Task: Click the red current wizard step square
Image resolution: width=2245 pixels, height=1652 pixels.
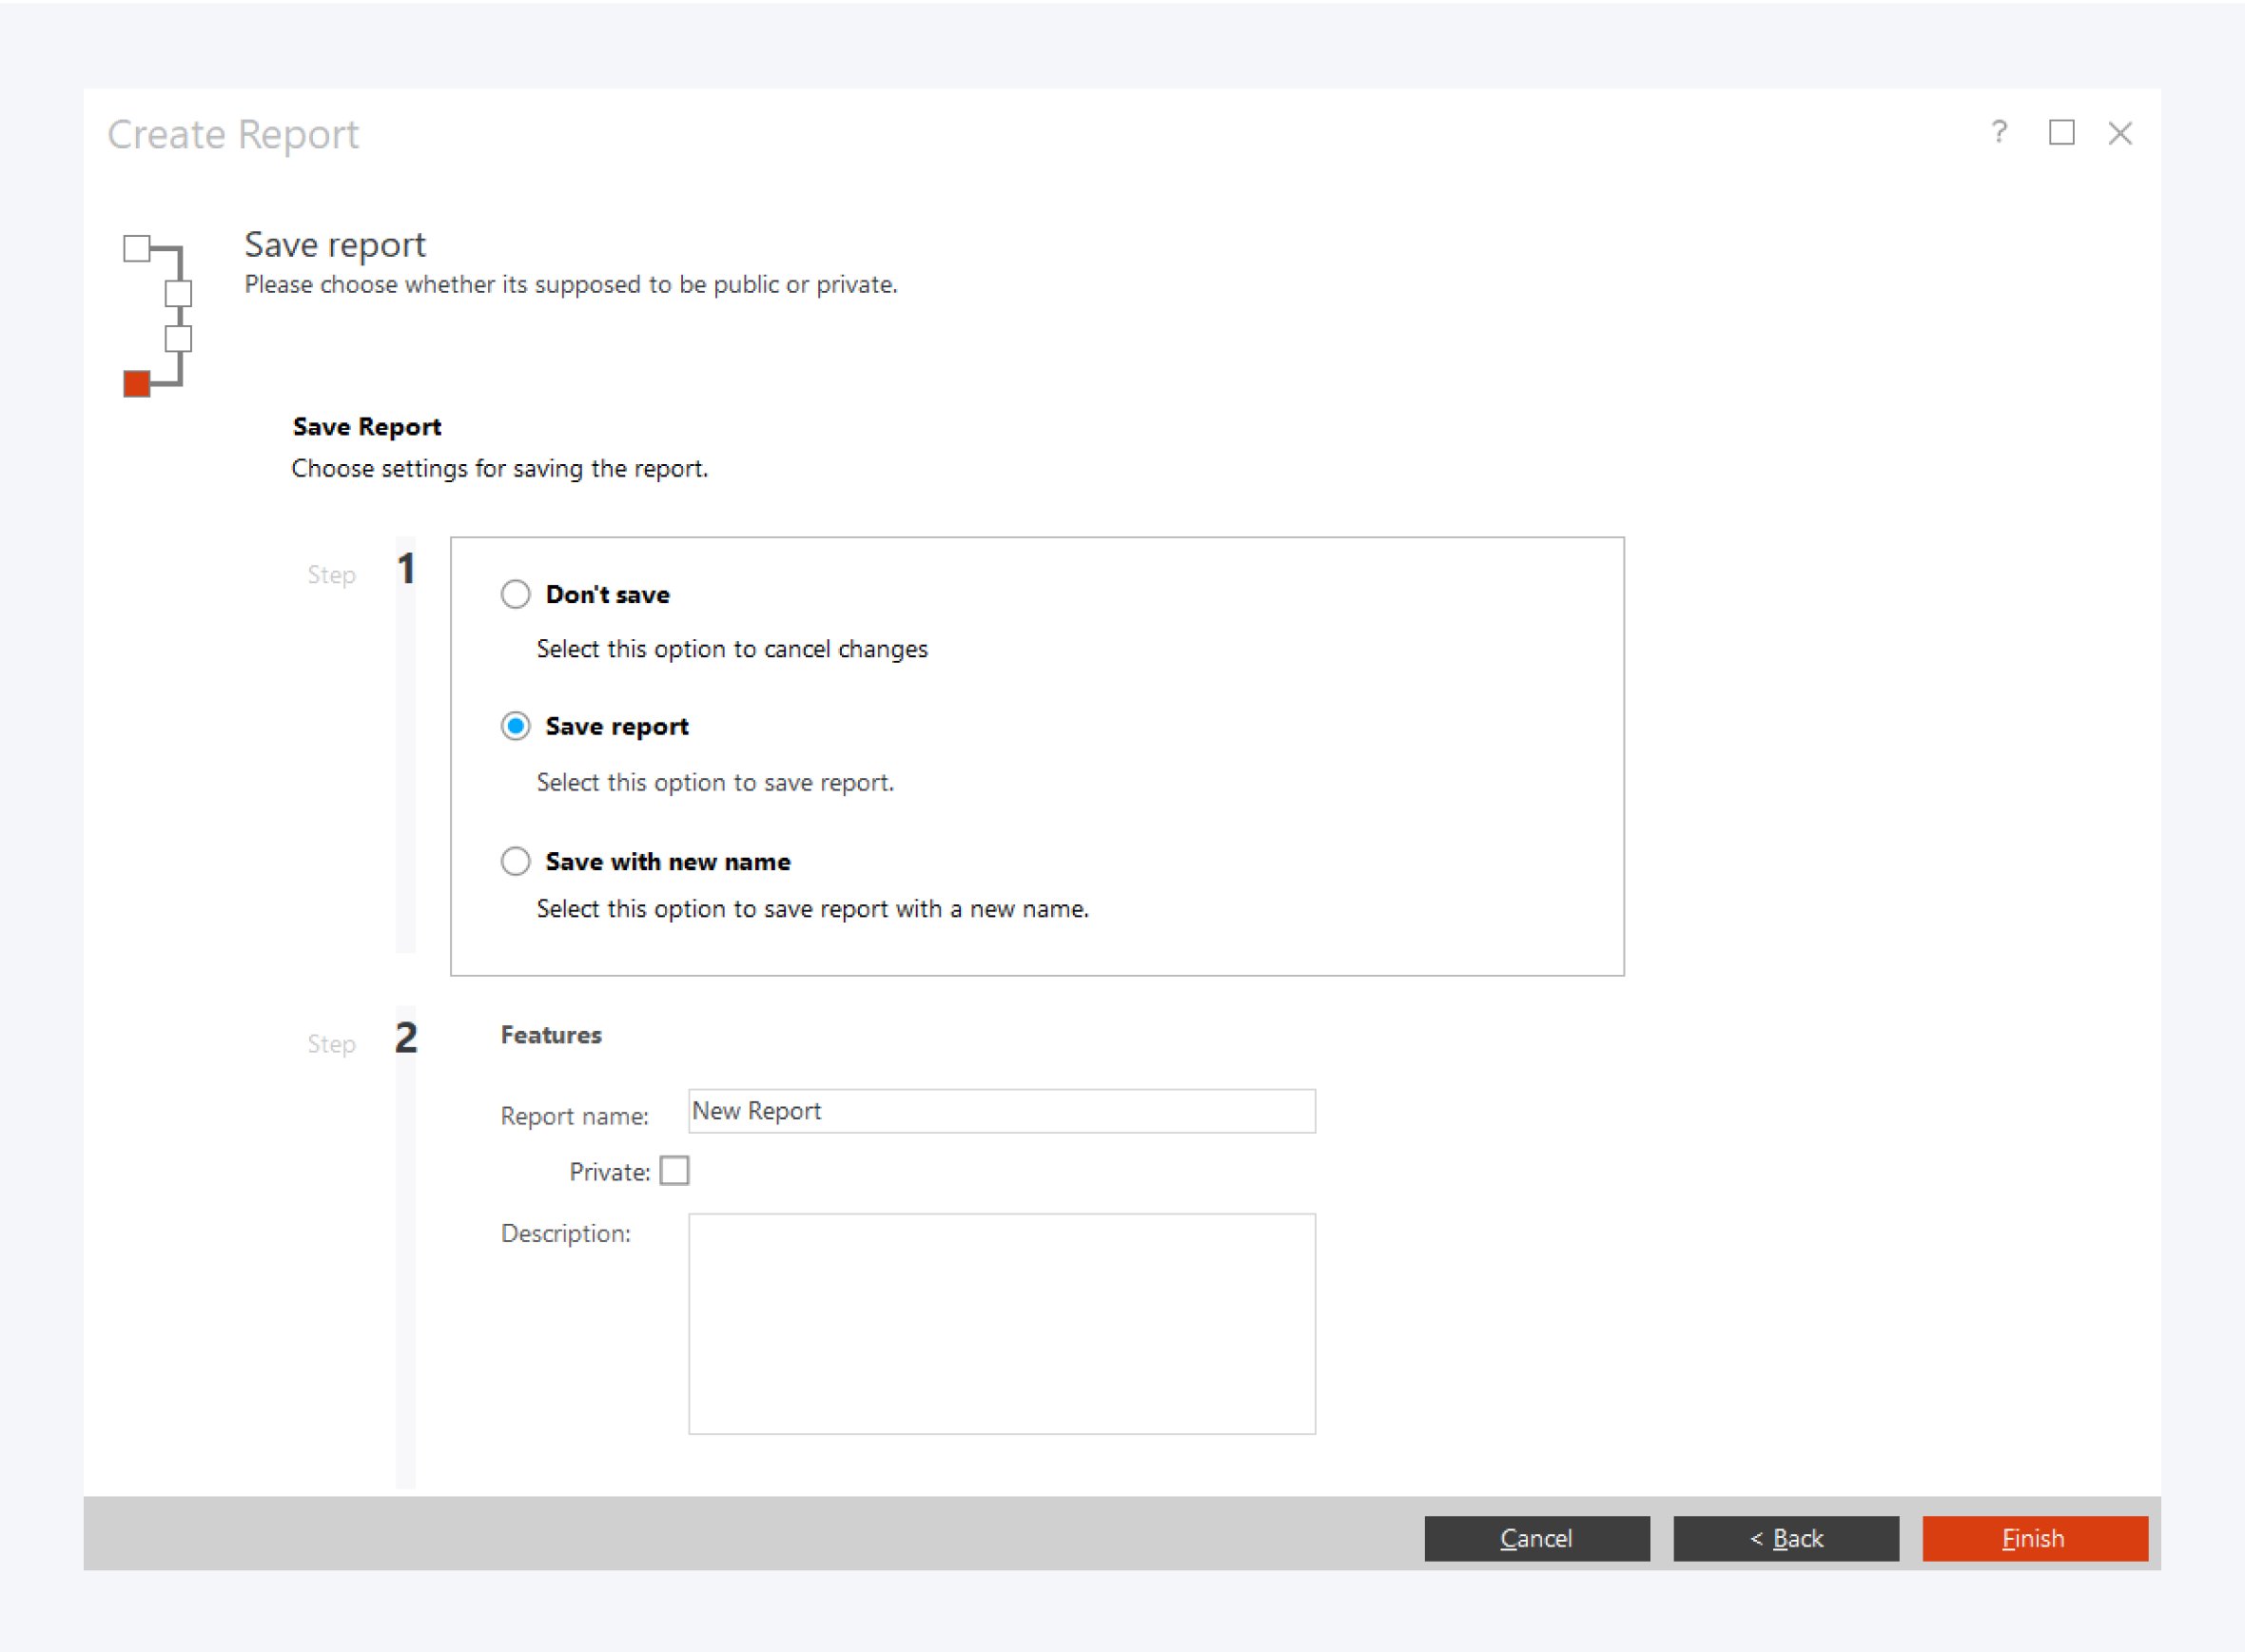Action: [136, 383]
